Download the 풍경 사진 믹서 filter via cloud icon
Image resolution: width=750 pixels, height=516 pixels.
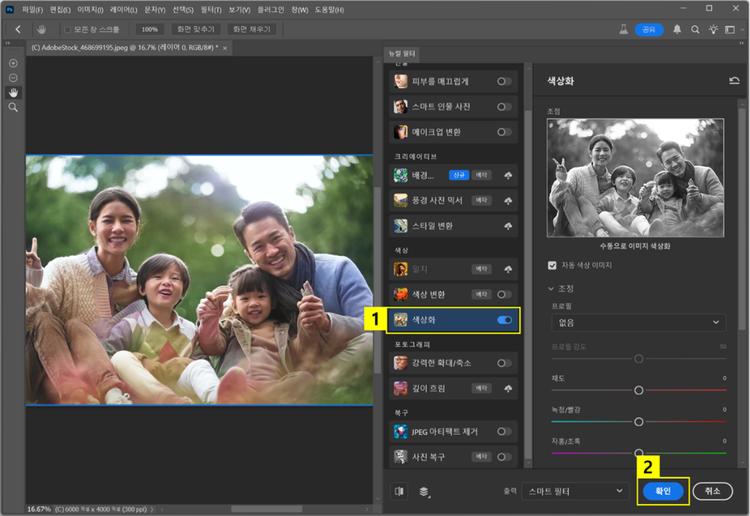coord(508,200)
